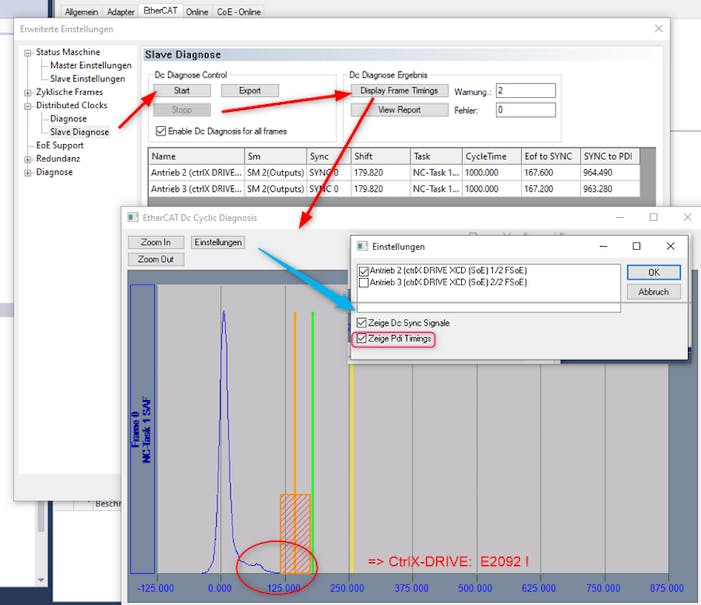
Task: Confirm settings with OK button
Action: (653, 272)
